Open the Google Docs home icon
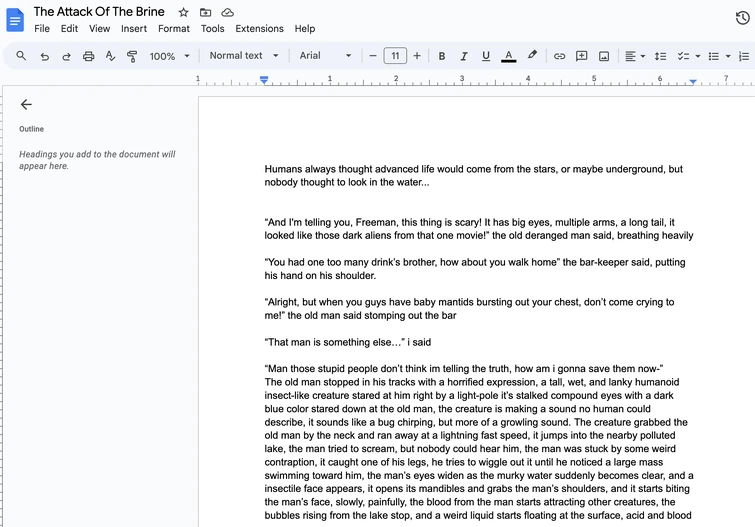The height and width of the screenshot is (527, 755). click(x=15, y=20)
